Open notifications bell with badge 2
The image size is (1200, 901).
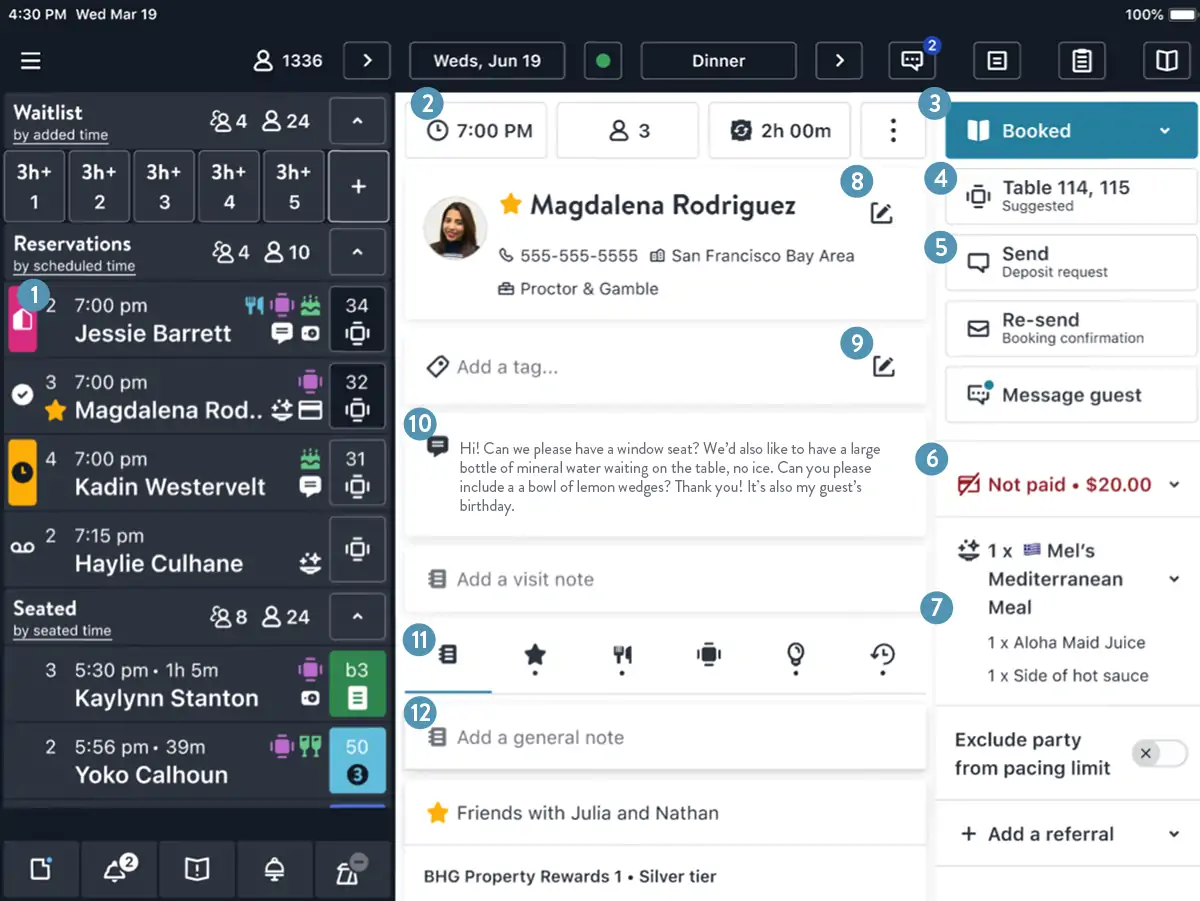point(119,869)
